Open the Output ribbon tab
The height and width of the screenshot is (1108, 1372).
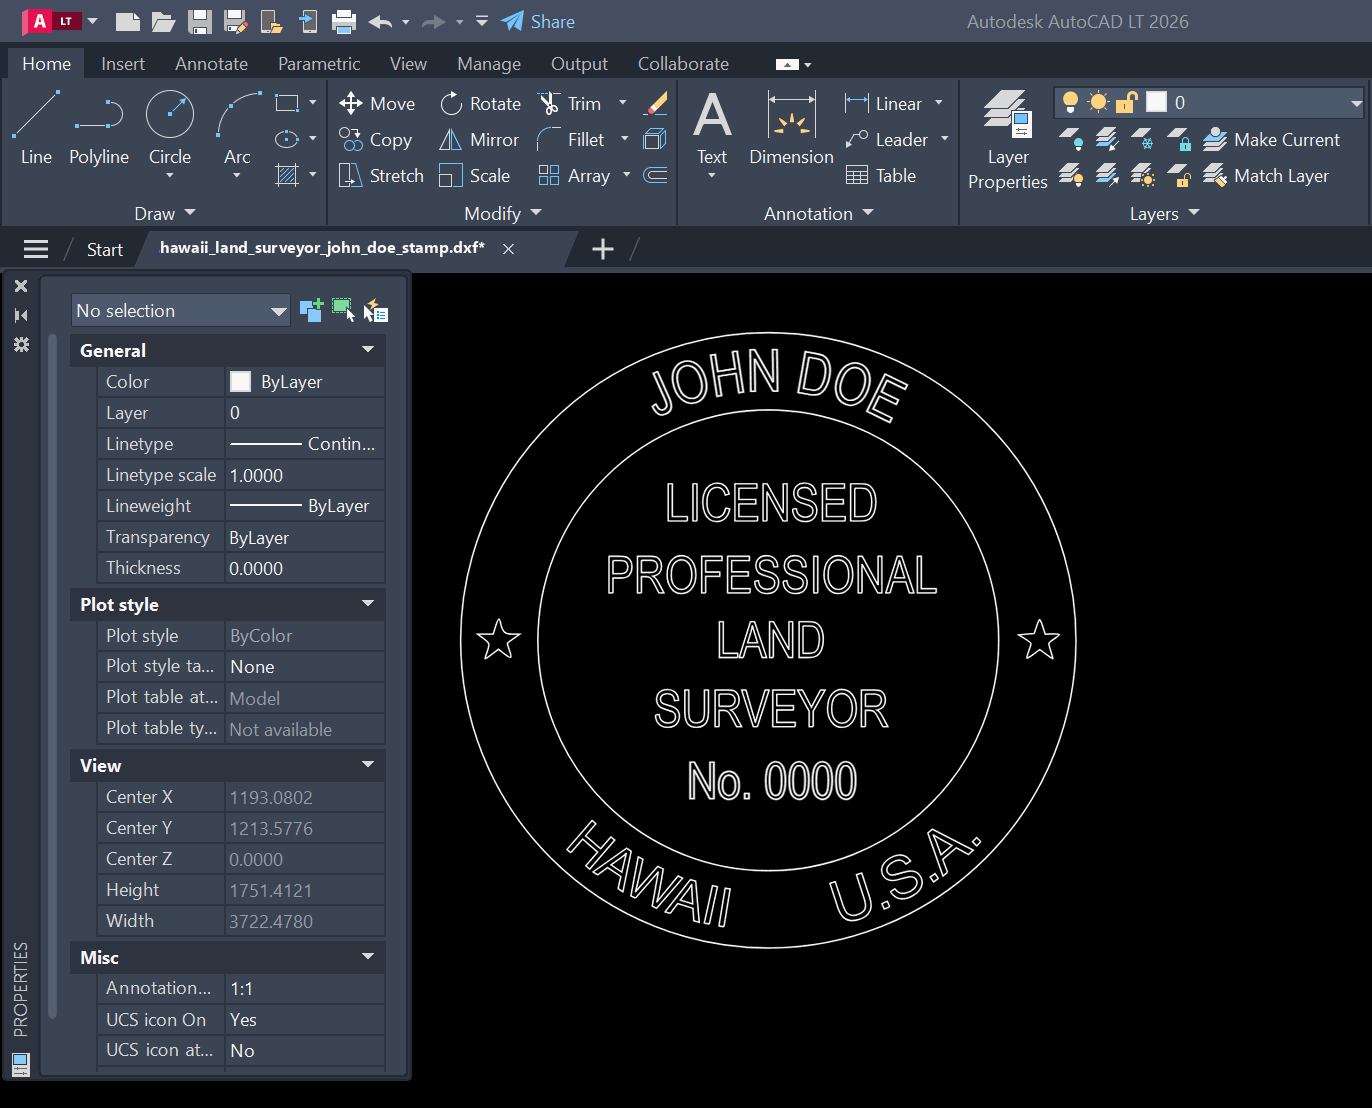579,63
